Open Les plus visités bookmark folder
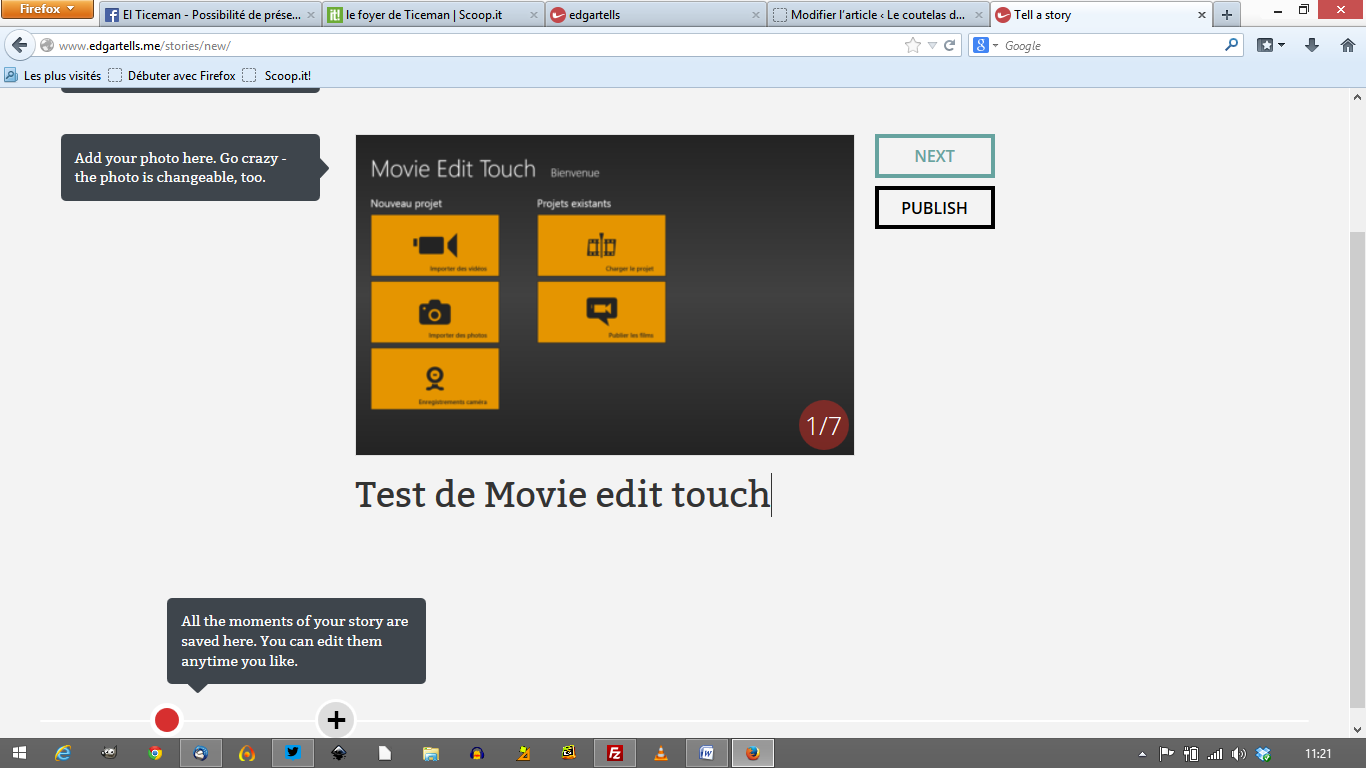 click(x=52, y=75)
